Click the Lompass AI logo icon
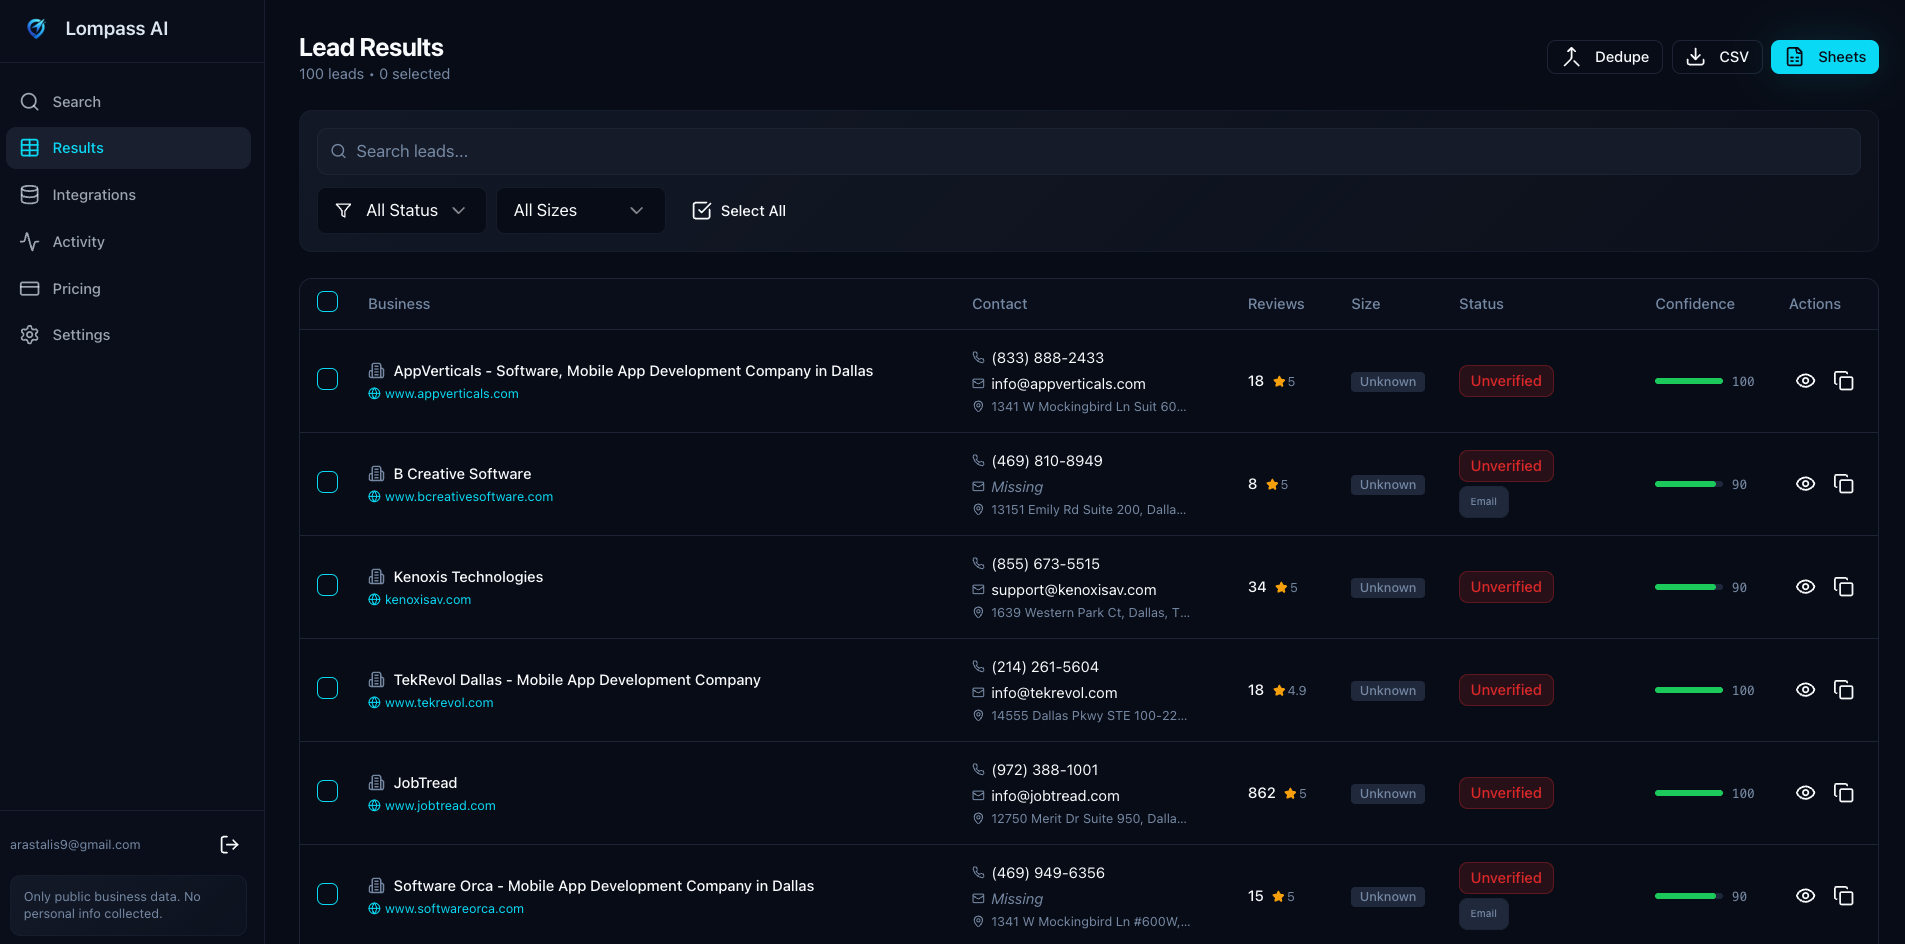Screen dimensions: 1905x944 coord(36,29)
